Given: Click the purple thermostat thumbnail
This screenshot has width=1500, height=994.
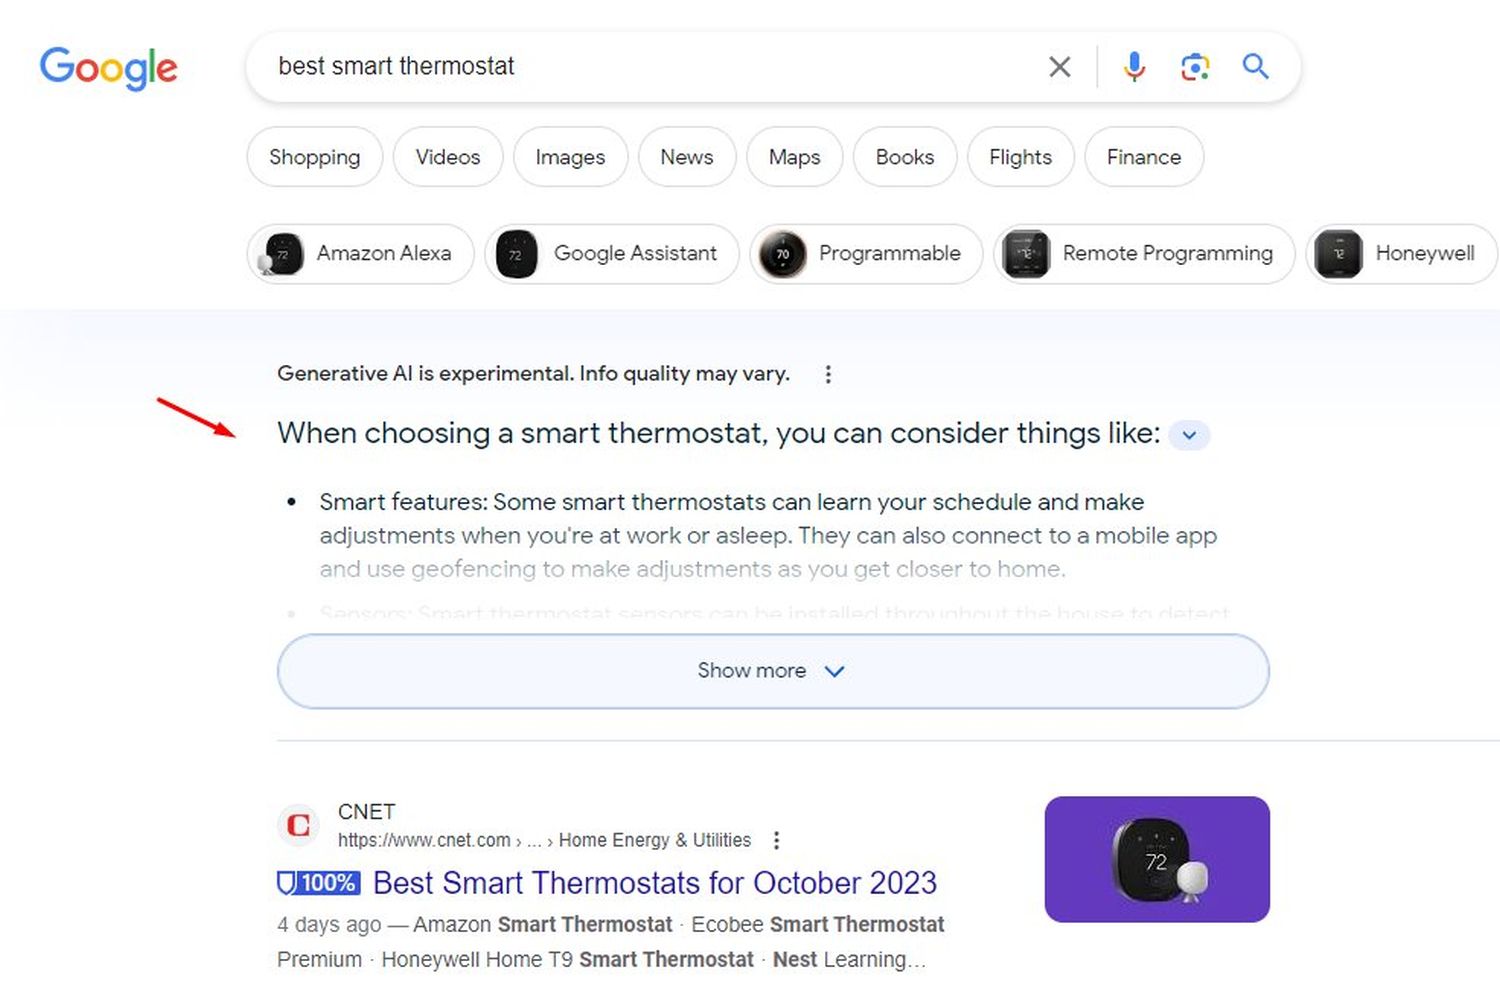Looking at the screenshot, I should coord(1157,859).
